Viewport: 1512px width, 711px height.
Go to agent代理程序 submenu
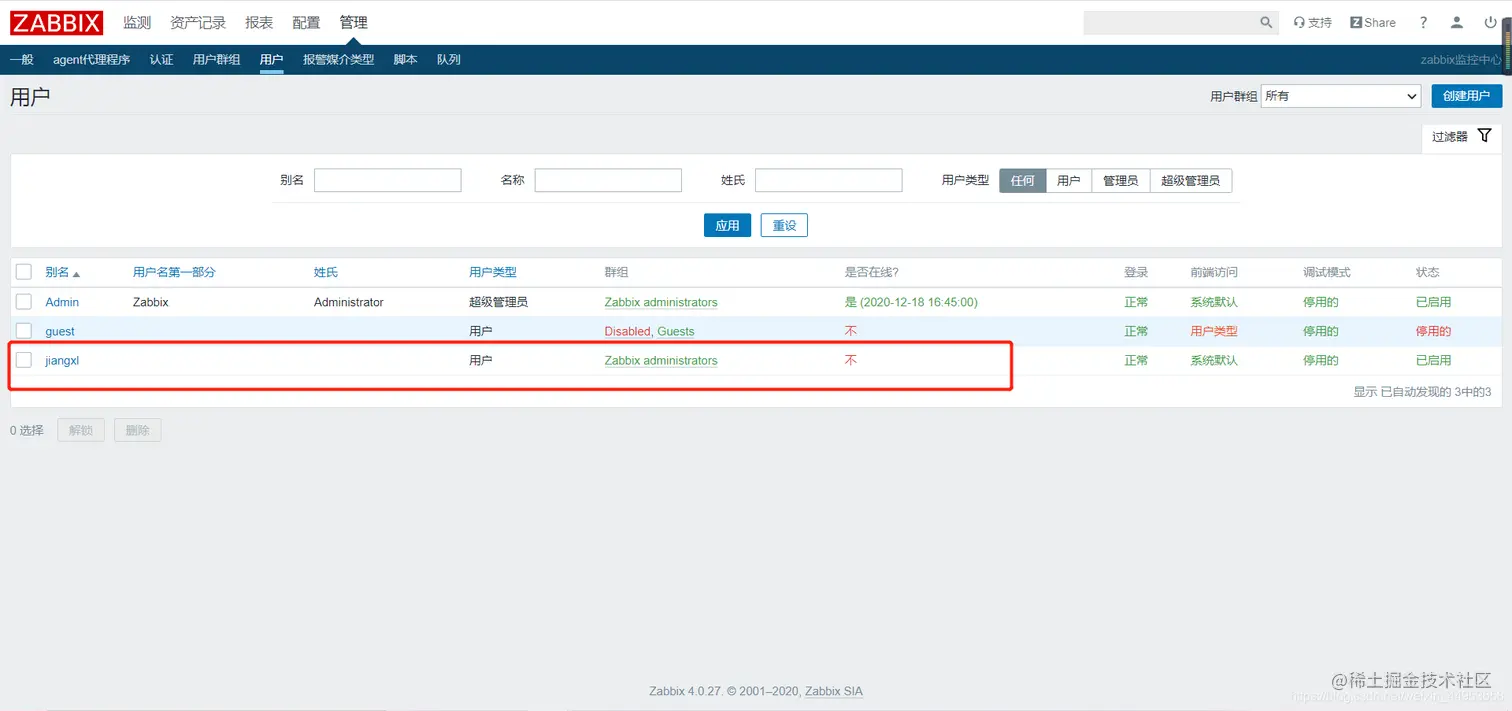pyautogui.click(x=92, y=60)
